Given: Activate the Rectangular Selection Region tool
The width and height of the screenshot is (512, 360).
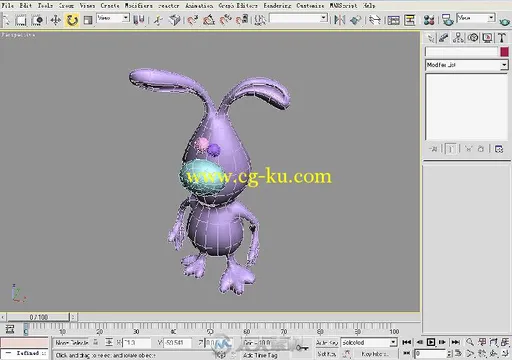Looking at the screenshot, I should tap(21, 20).
